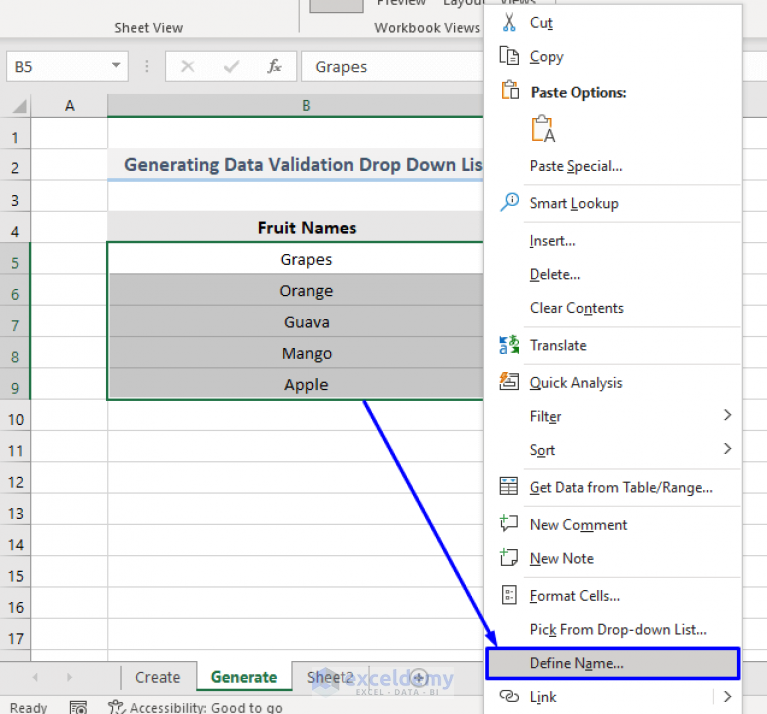
Task: Select column A header
Action: [69, 106]
